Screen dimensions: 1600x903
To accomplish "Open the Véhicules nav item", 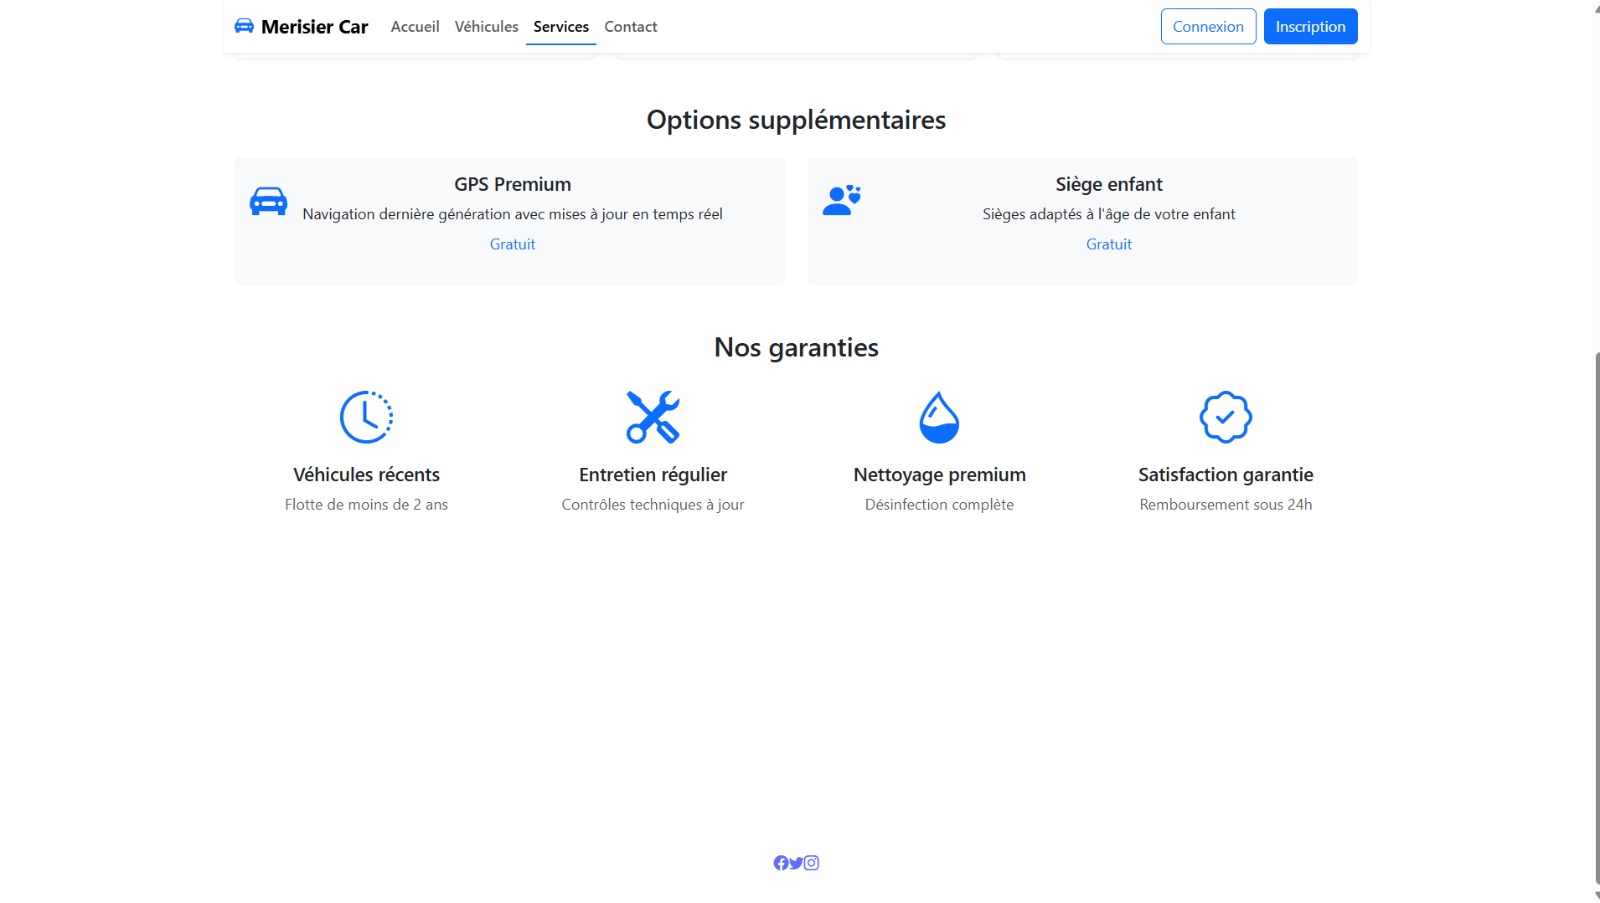I will coord(486,27).
